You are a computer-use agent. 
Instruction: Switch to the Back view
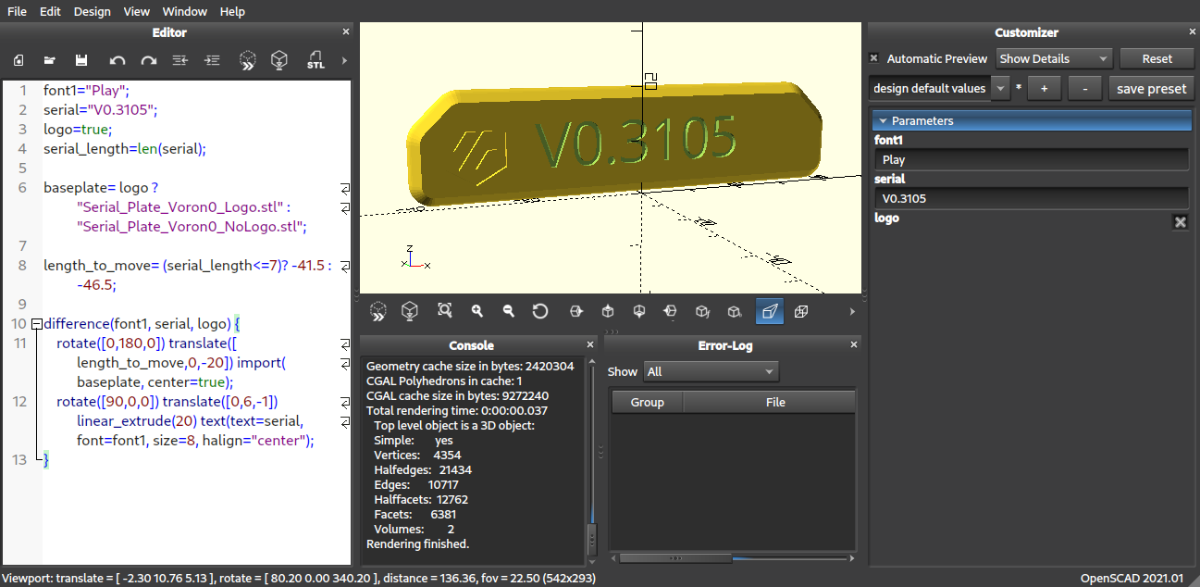pos(734,311)
